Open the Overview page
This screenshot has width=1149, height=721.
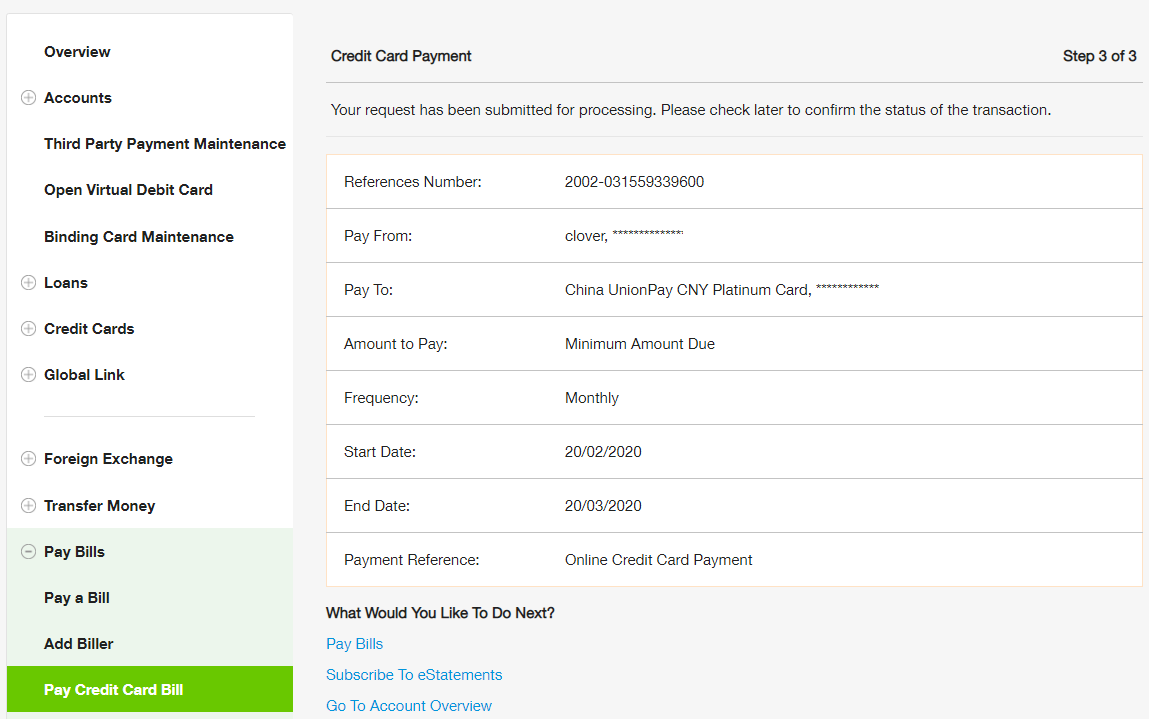point(78,51)
